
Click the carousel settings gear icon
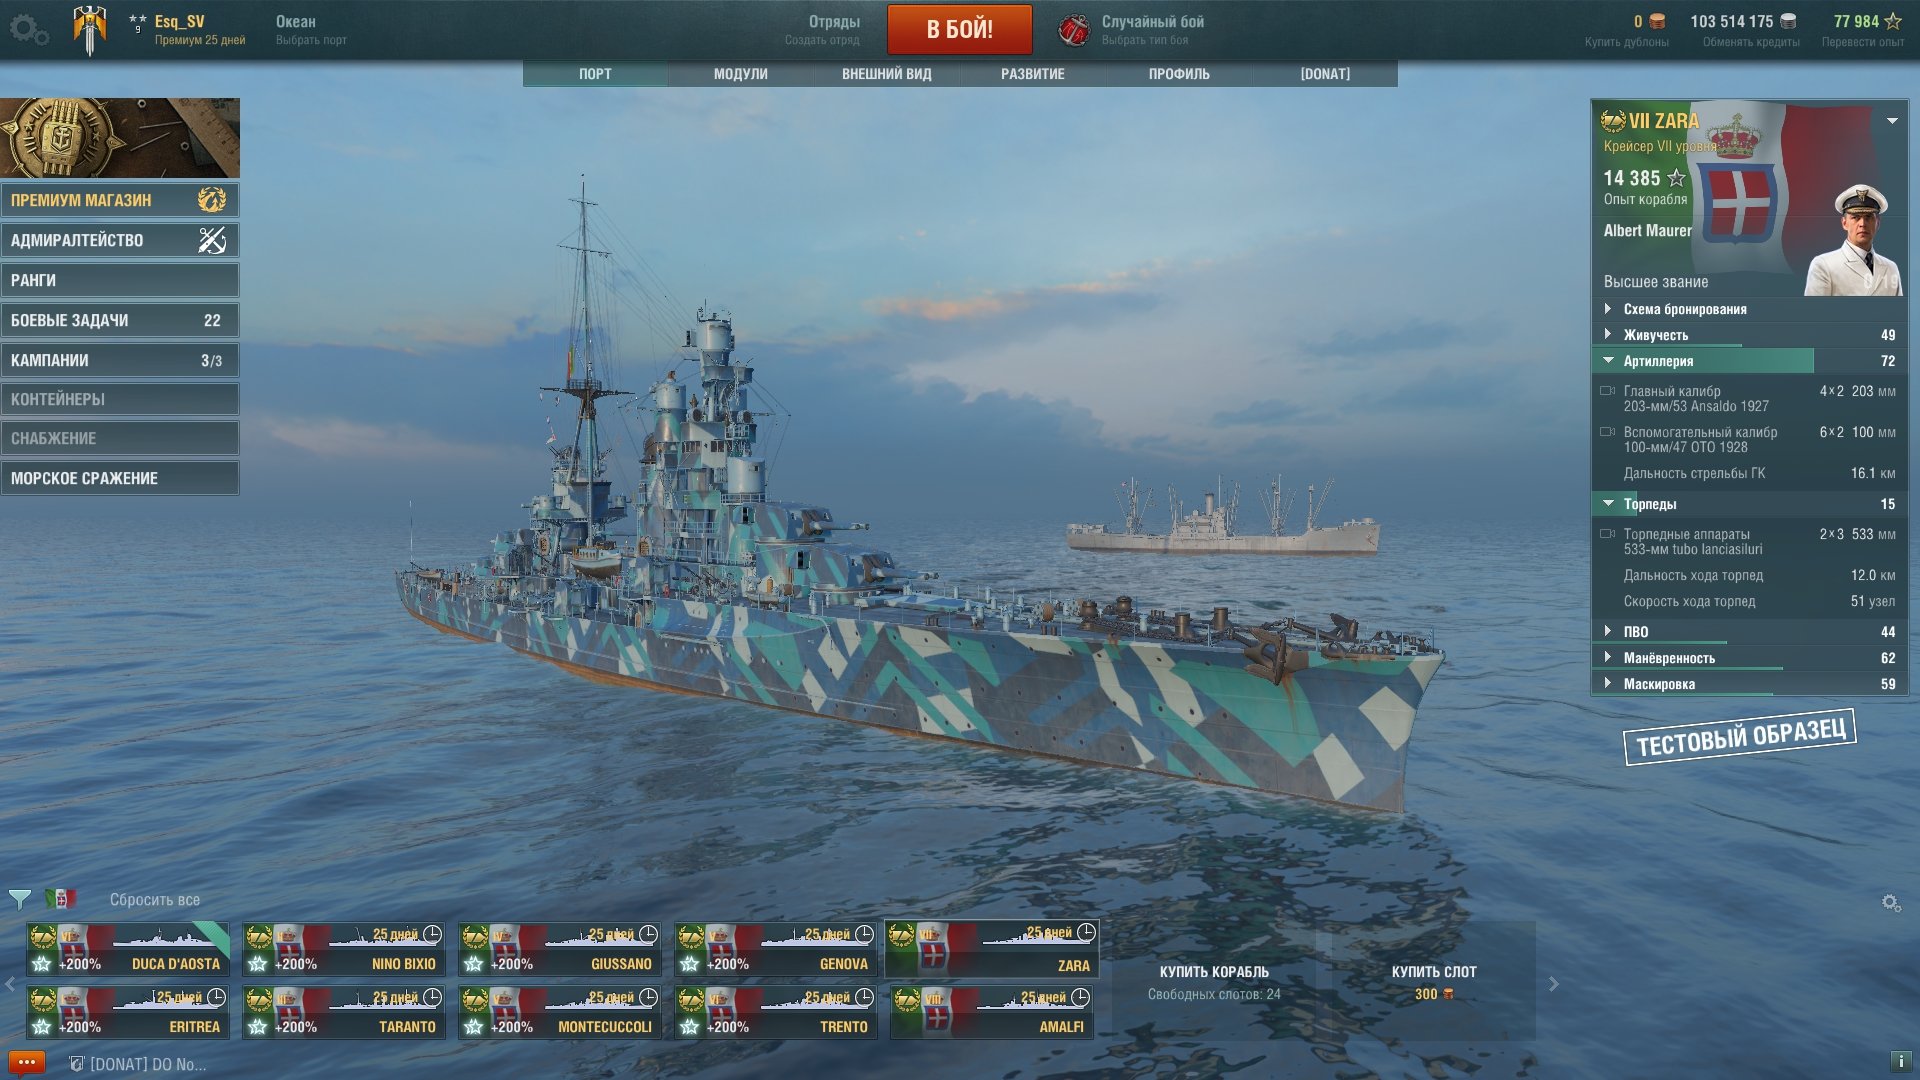pos(1891,903)
